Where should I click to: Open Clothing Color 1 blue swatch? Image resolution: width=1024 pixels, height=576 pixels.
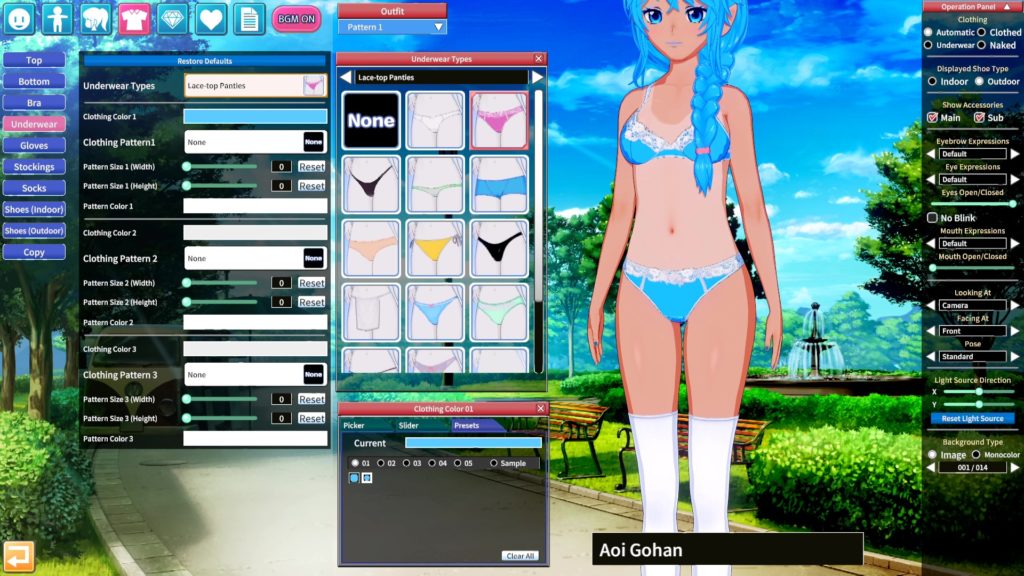(x=255, y=116)
